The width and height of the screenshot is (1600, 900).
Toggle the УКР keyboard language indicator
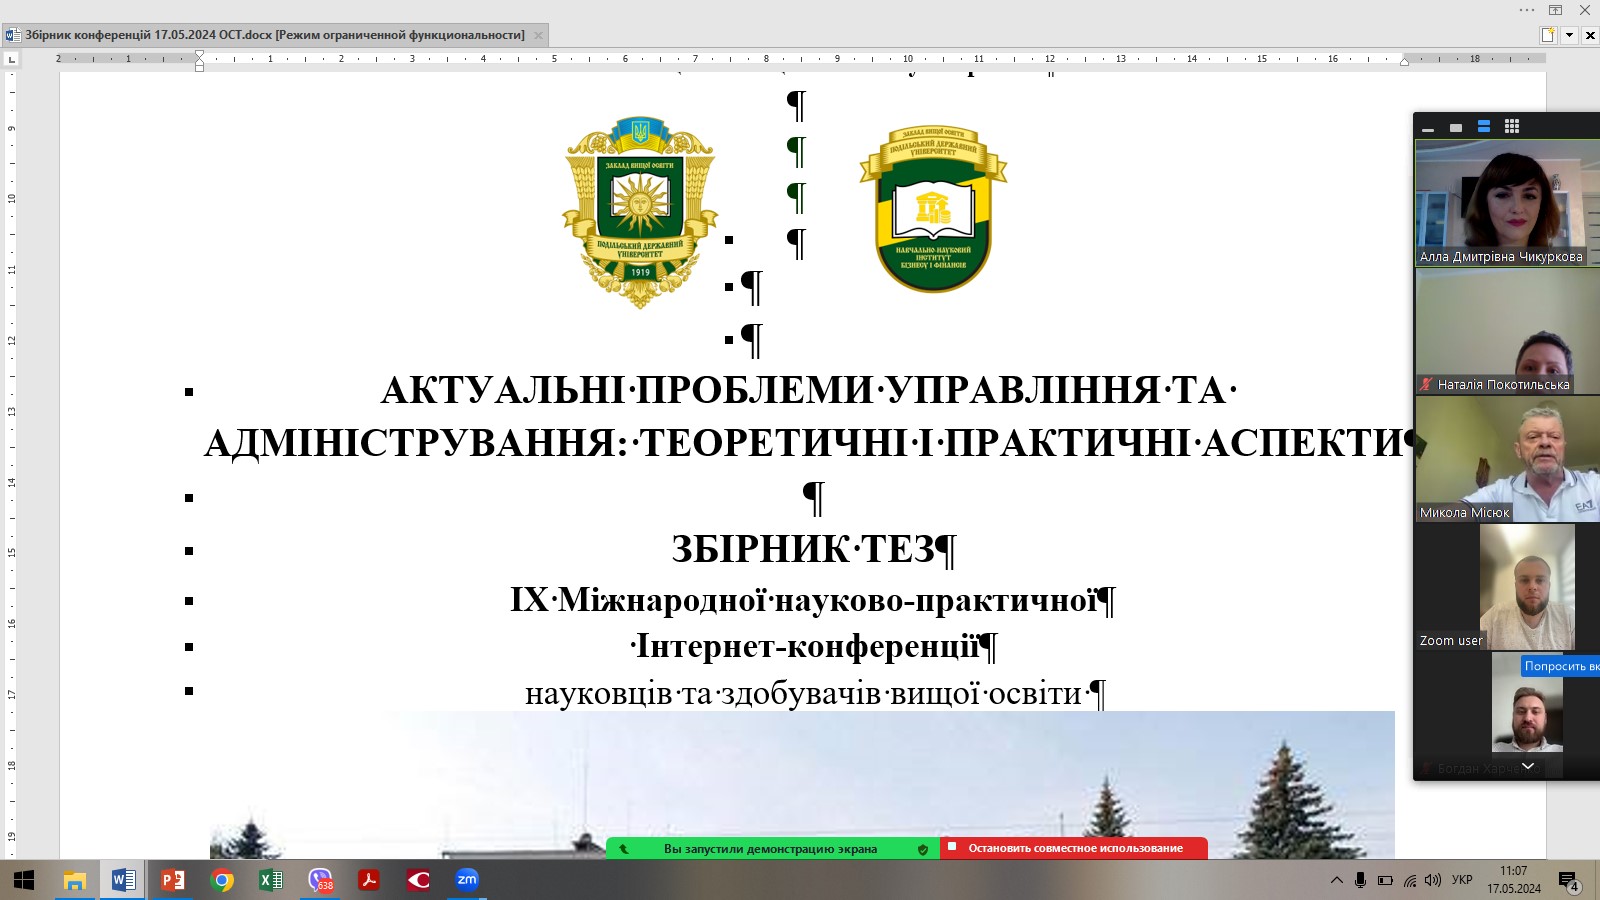point(1462,880)
